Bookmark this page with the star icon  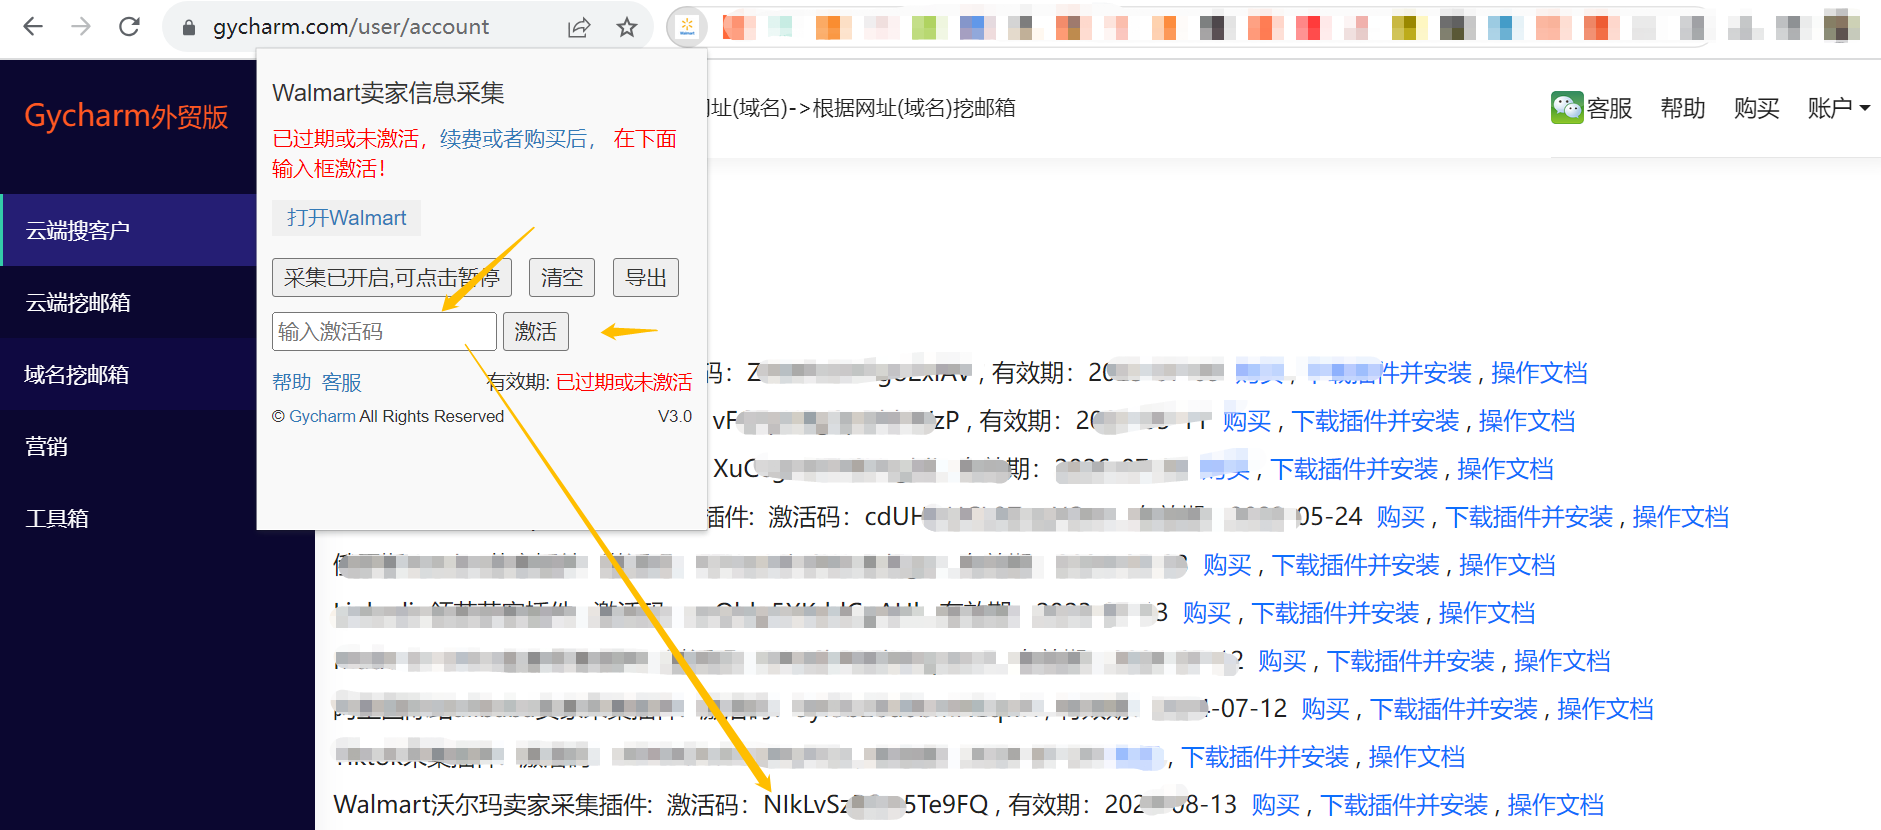[627, 28]
